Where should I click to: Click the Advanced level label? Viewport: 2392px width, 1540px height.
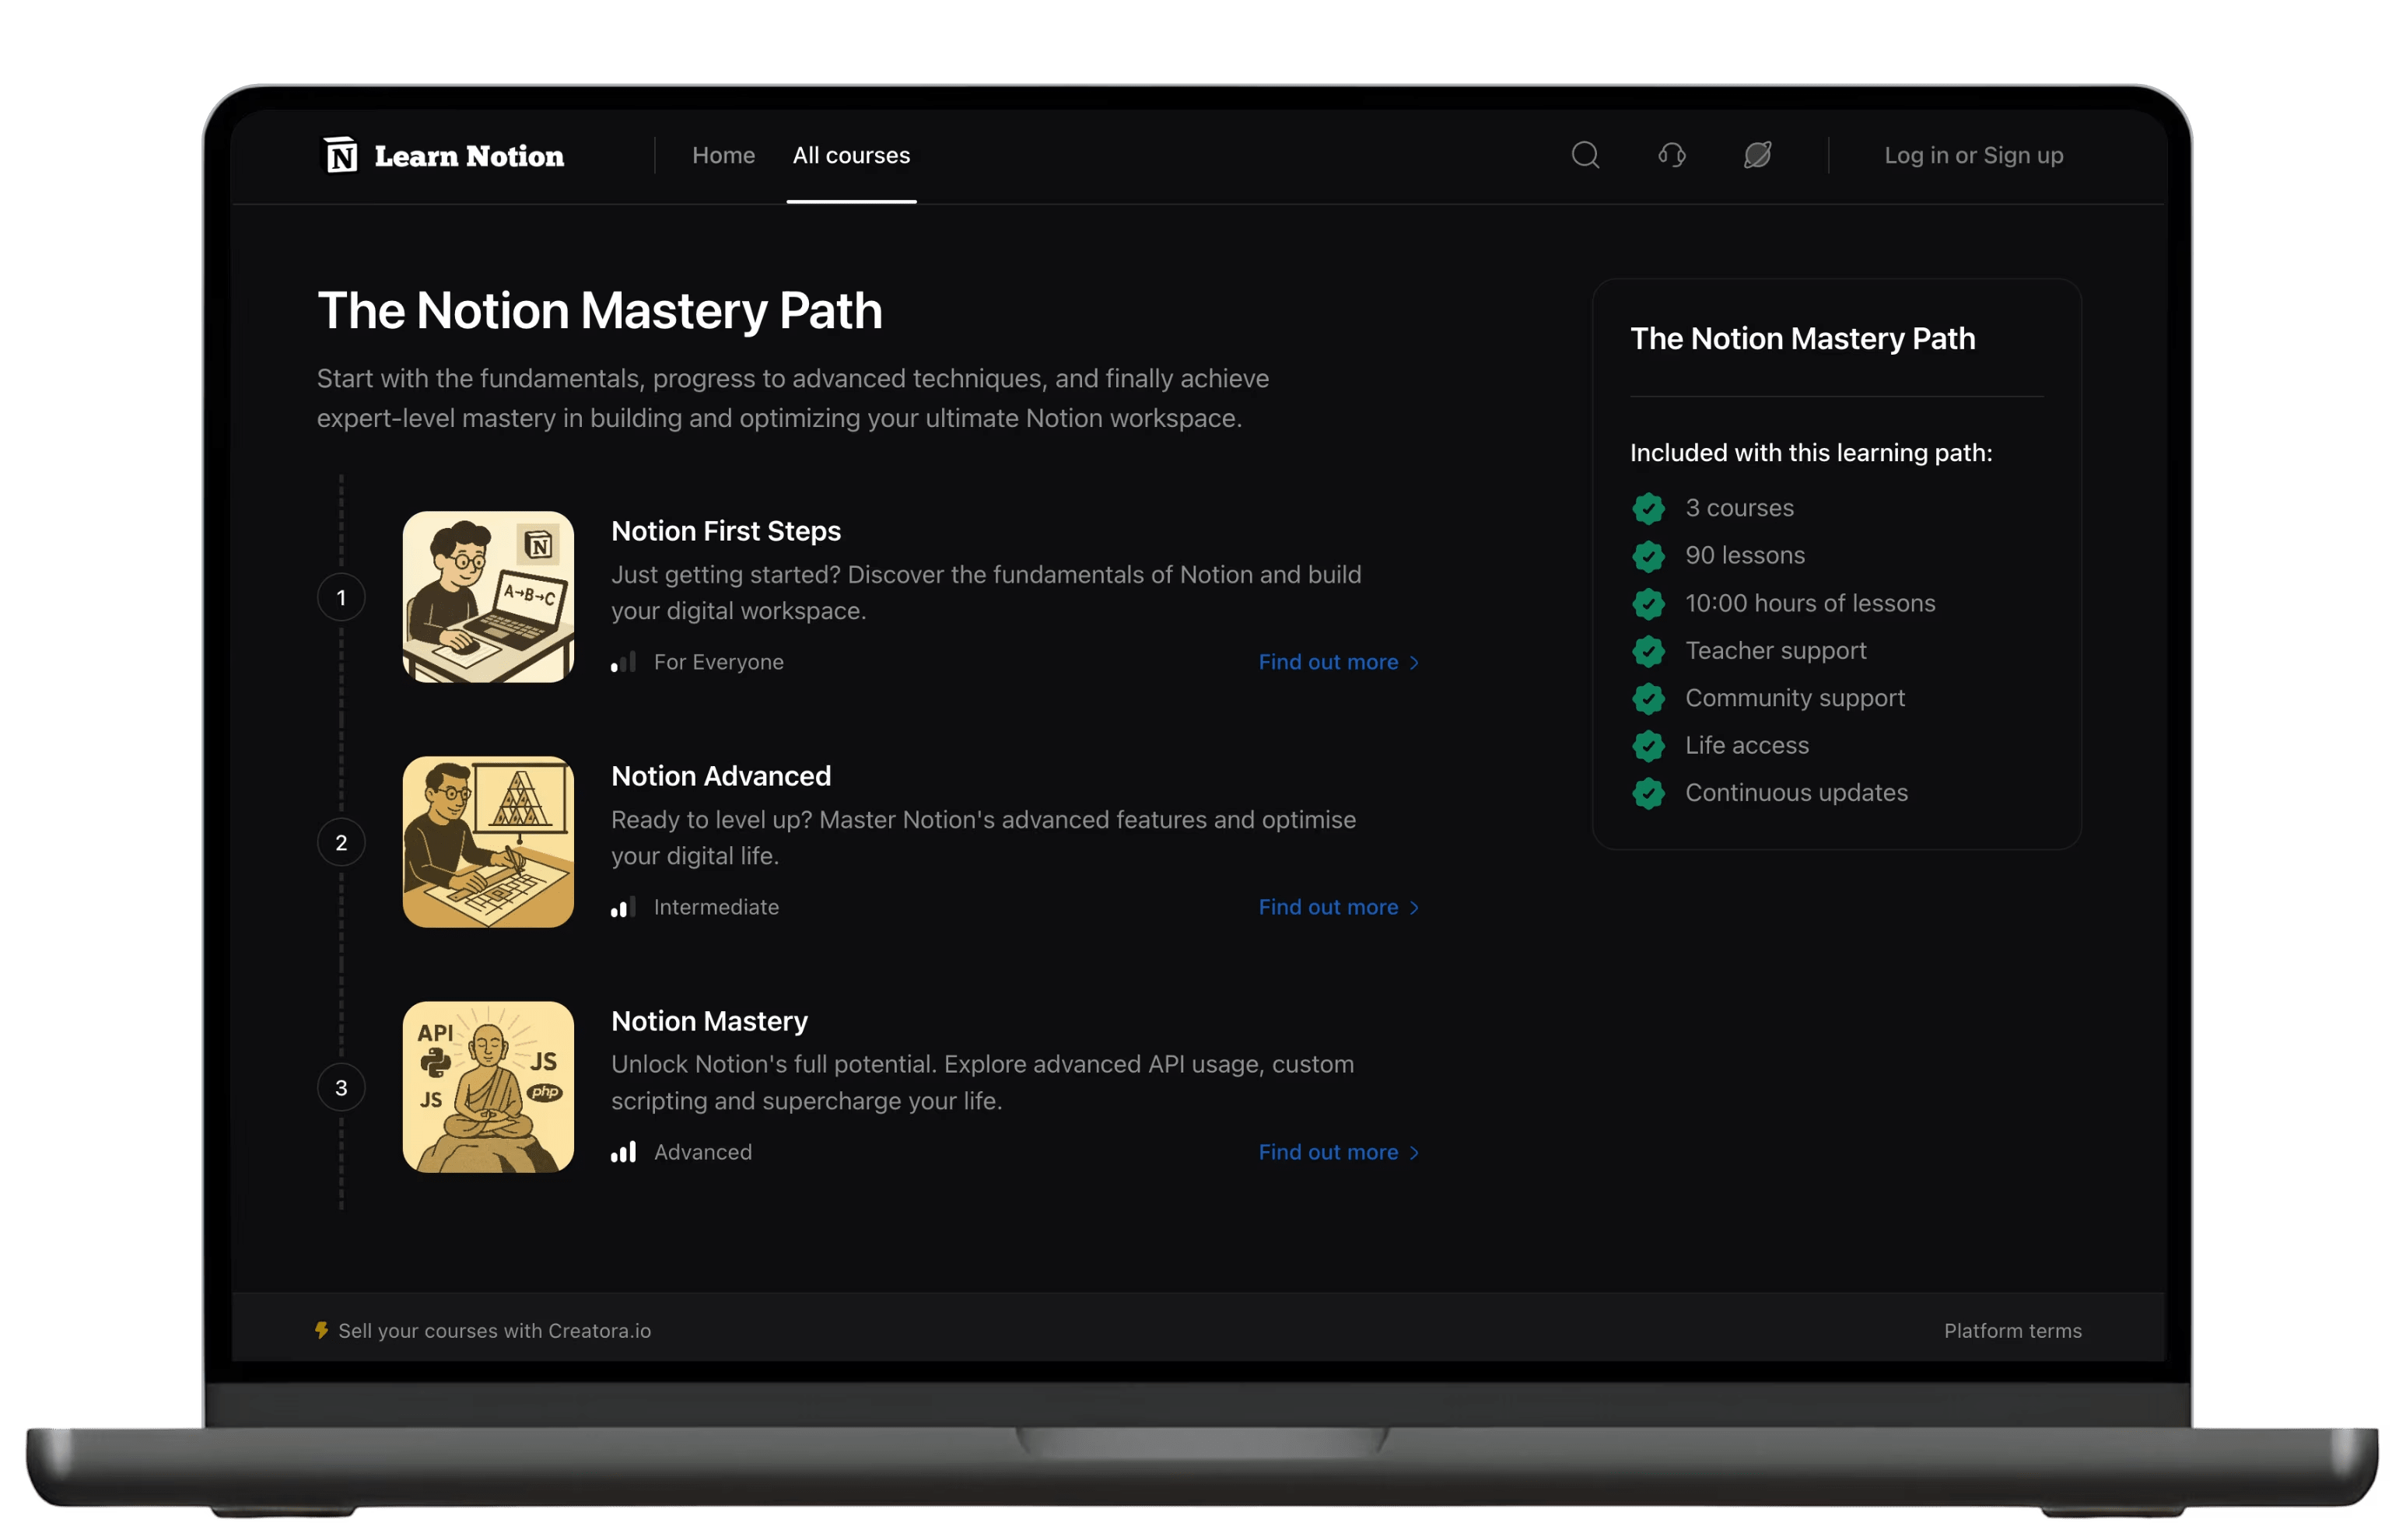pyautogui.click(x=703, y=1152)
